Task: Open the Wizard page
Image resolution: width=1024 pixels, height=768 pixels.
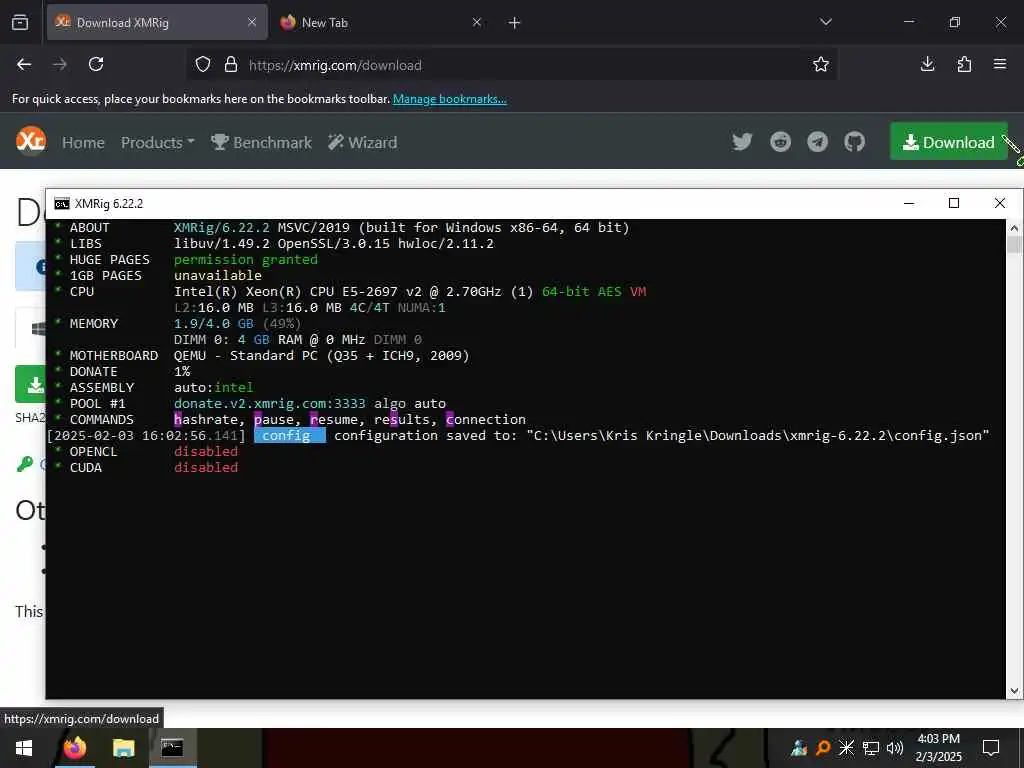Action: [362, 142]
